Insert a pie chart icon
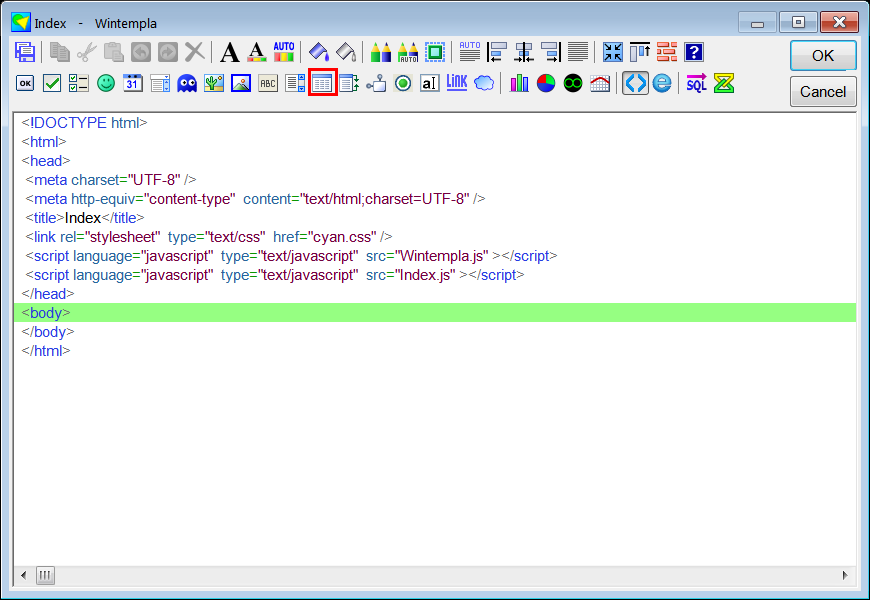 click(x=546, y=84)
